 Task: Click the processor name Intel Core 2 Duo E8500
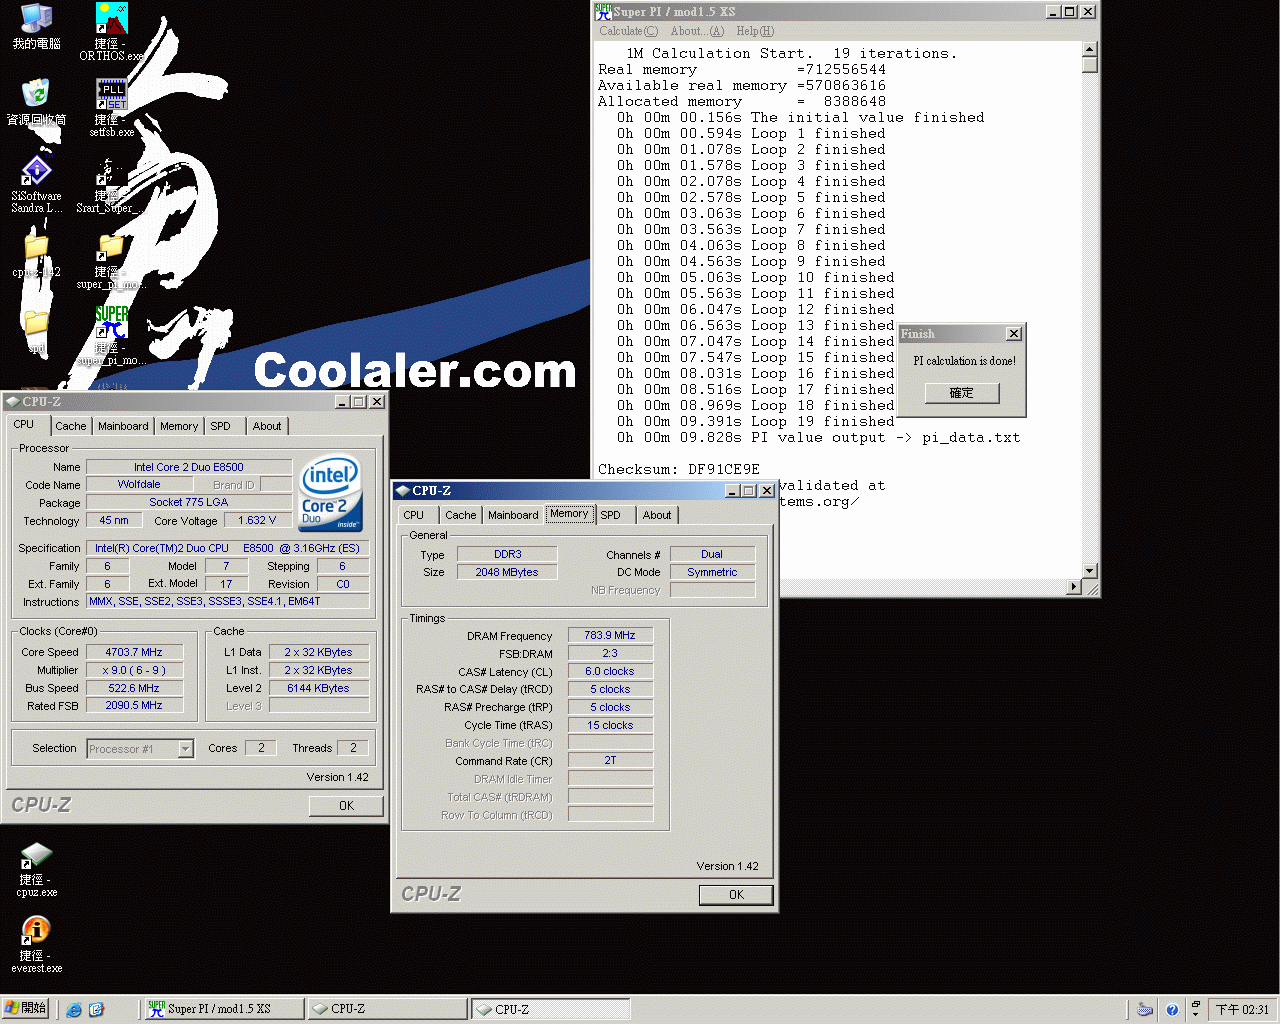point(189,467)
